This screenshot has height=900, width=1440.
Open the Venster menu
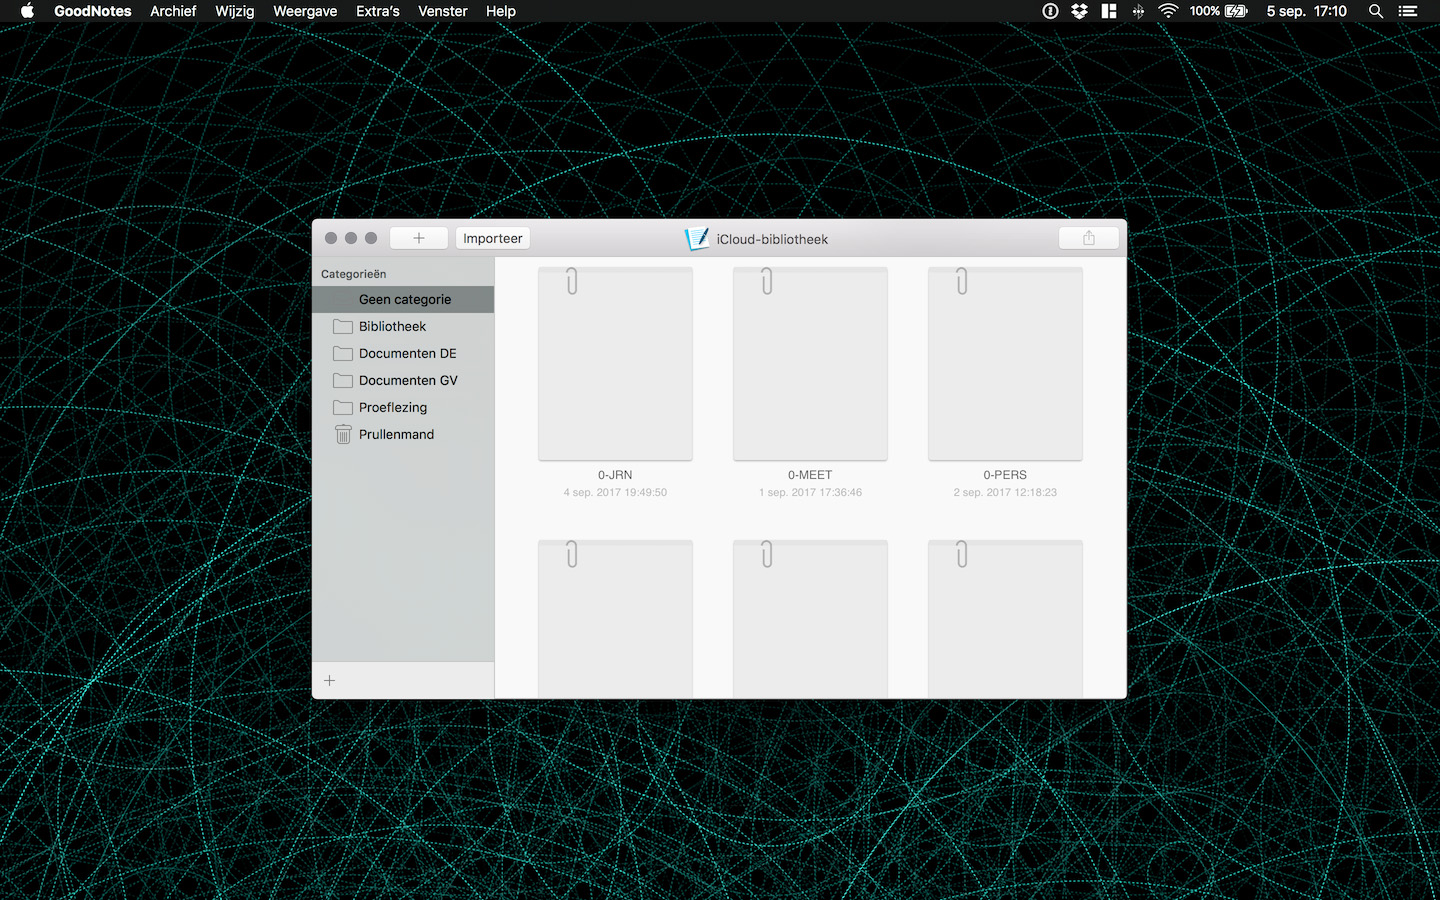click(x=443, y=11)
